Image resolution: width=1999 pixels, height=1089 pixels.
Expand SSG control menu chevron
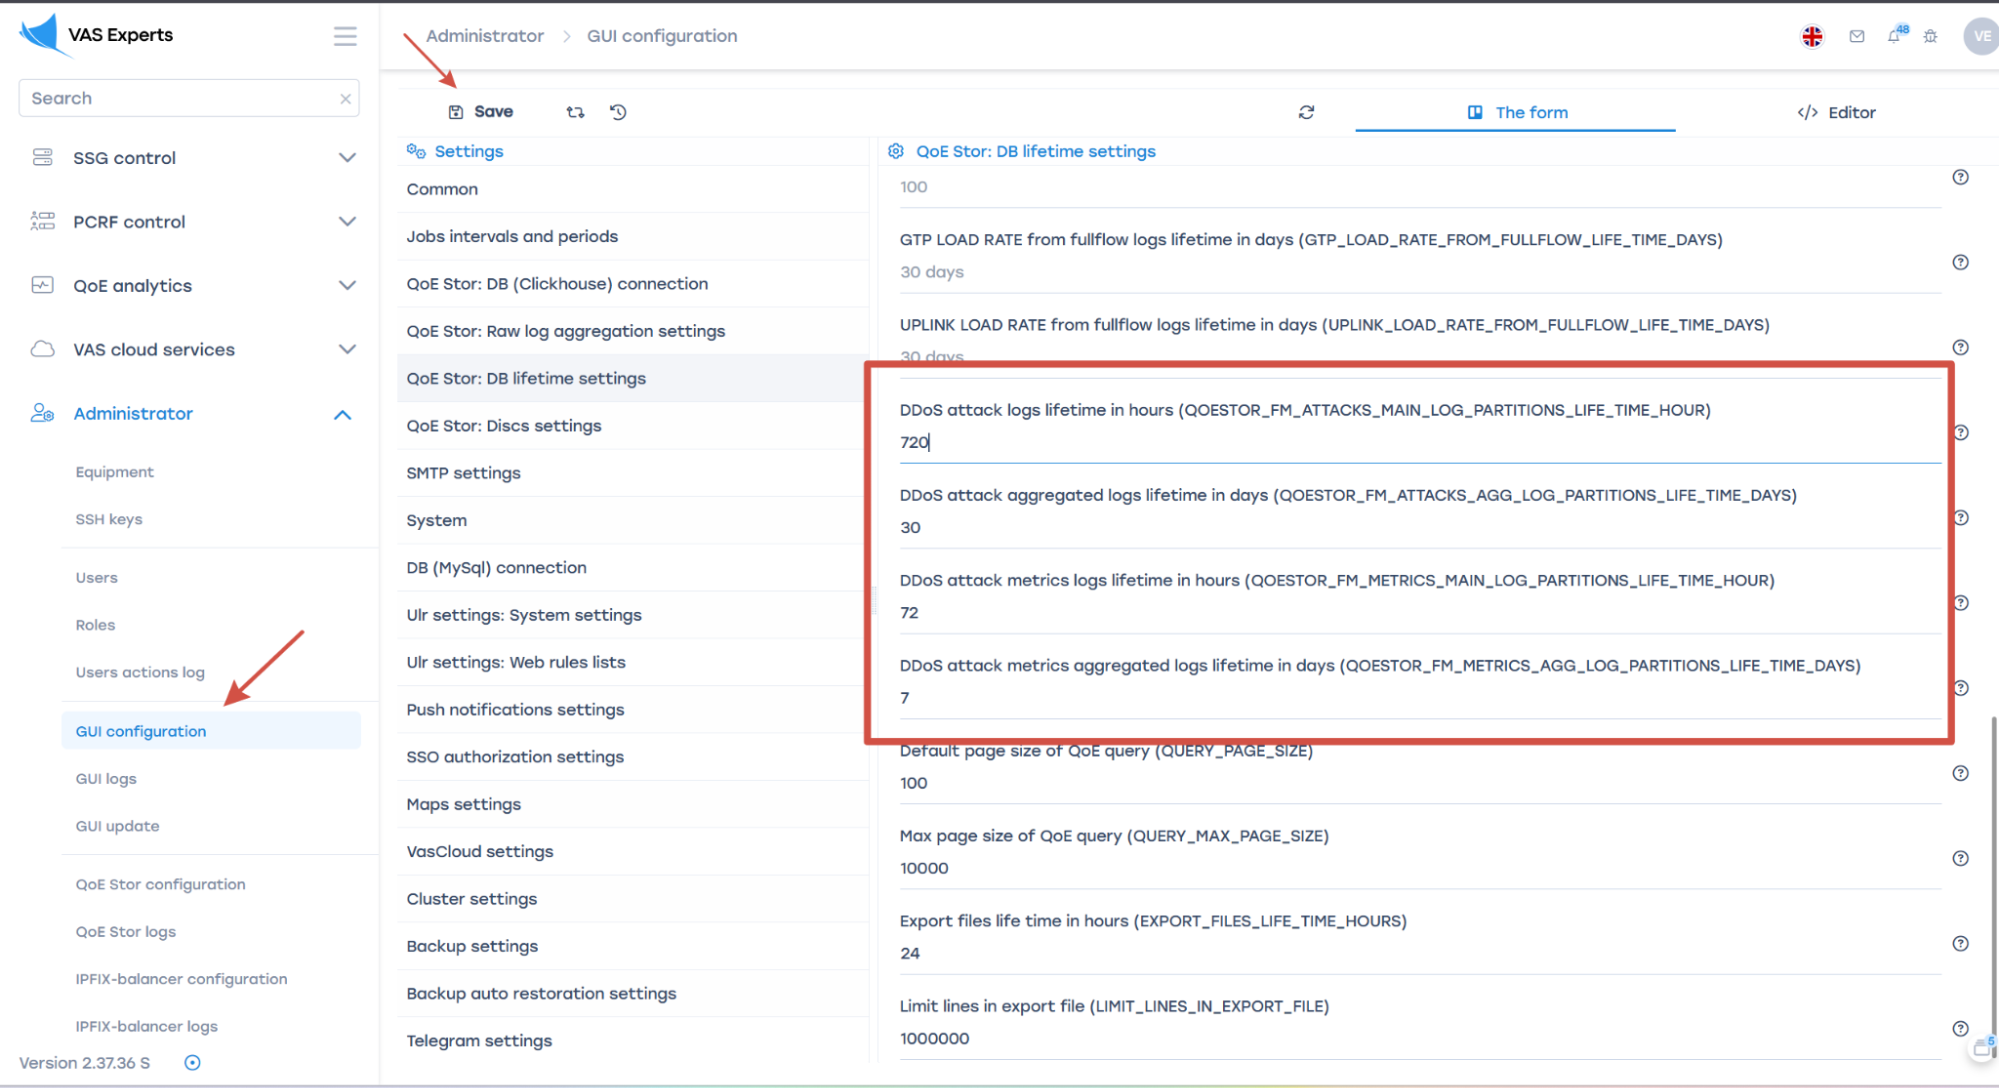coord(347,158)
